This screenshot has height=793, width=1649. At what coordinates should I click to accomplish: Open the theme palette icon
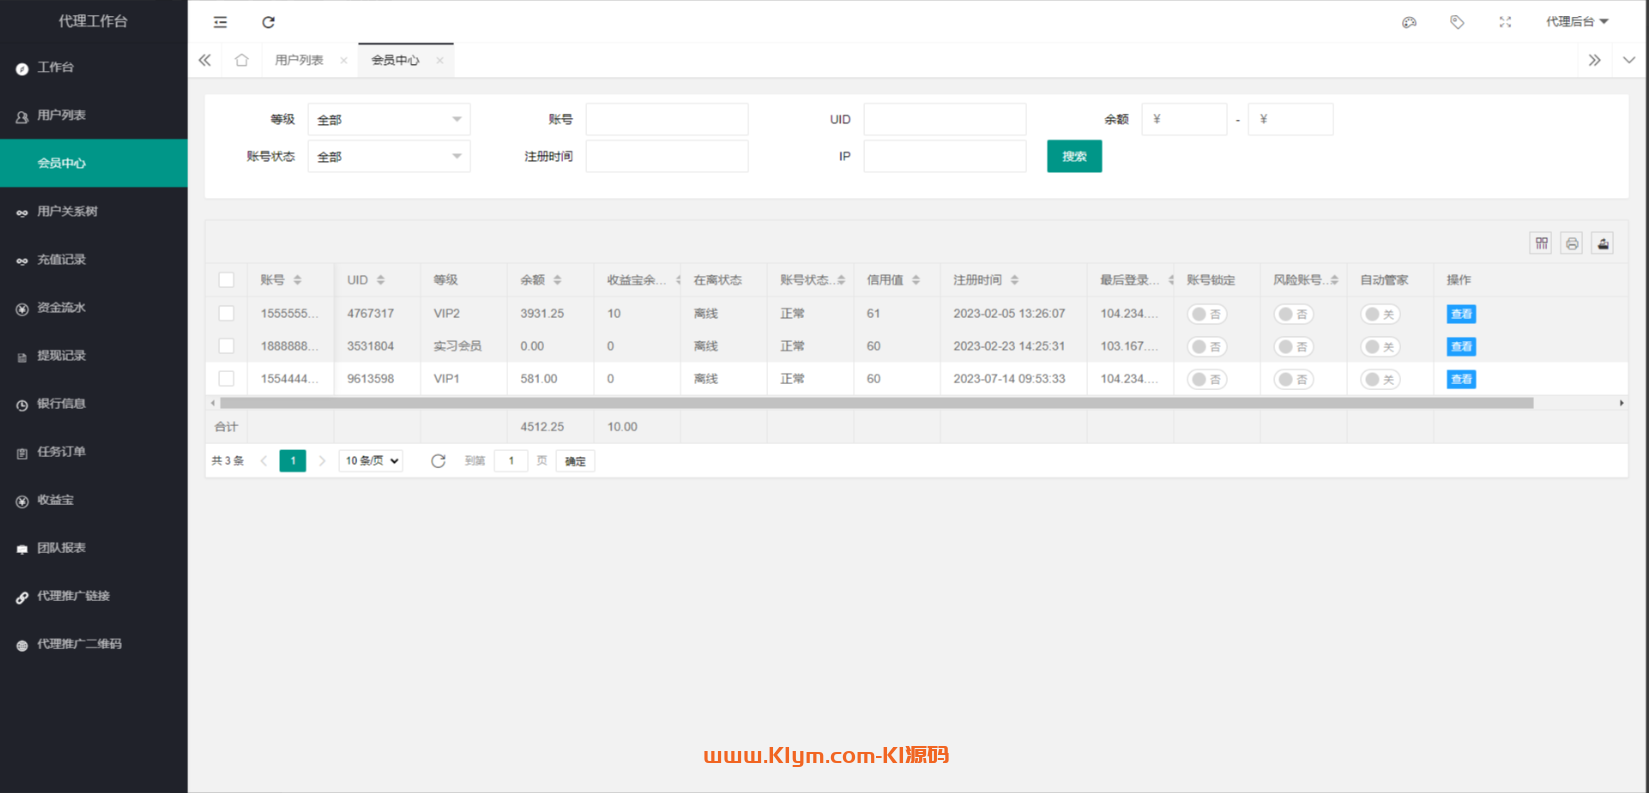coord(1409,22)
